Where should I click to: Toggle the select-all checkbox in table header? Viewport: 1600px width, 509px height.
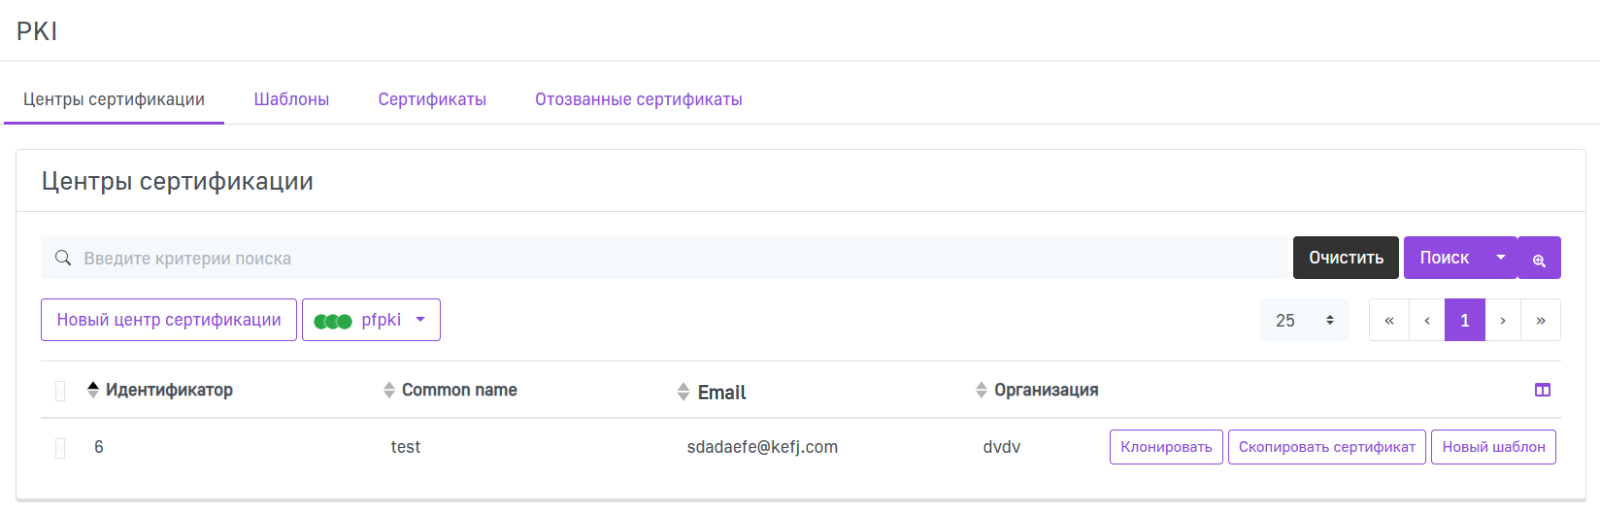click(x=60, y=391)
